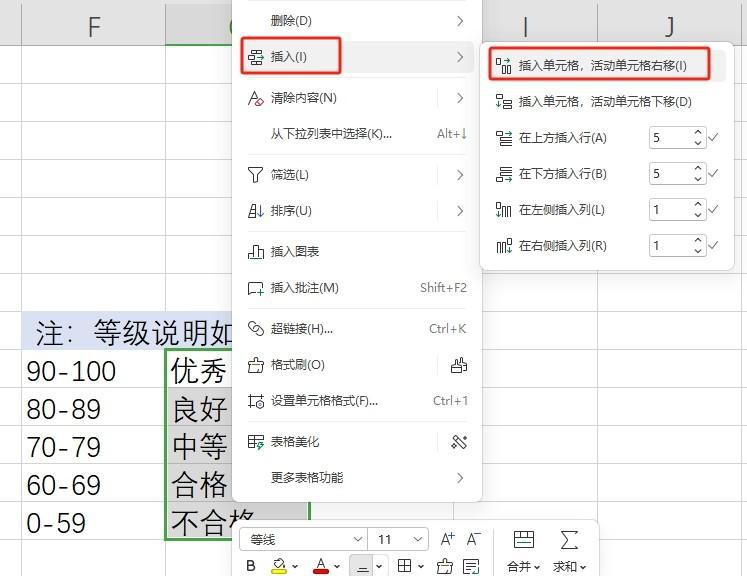The width and height of the screenshot is (747, 576).
Task: Click 在下方插入行(B) insert rows below
Action: [562, 174]
